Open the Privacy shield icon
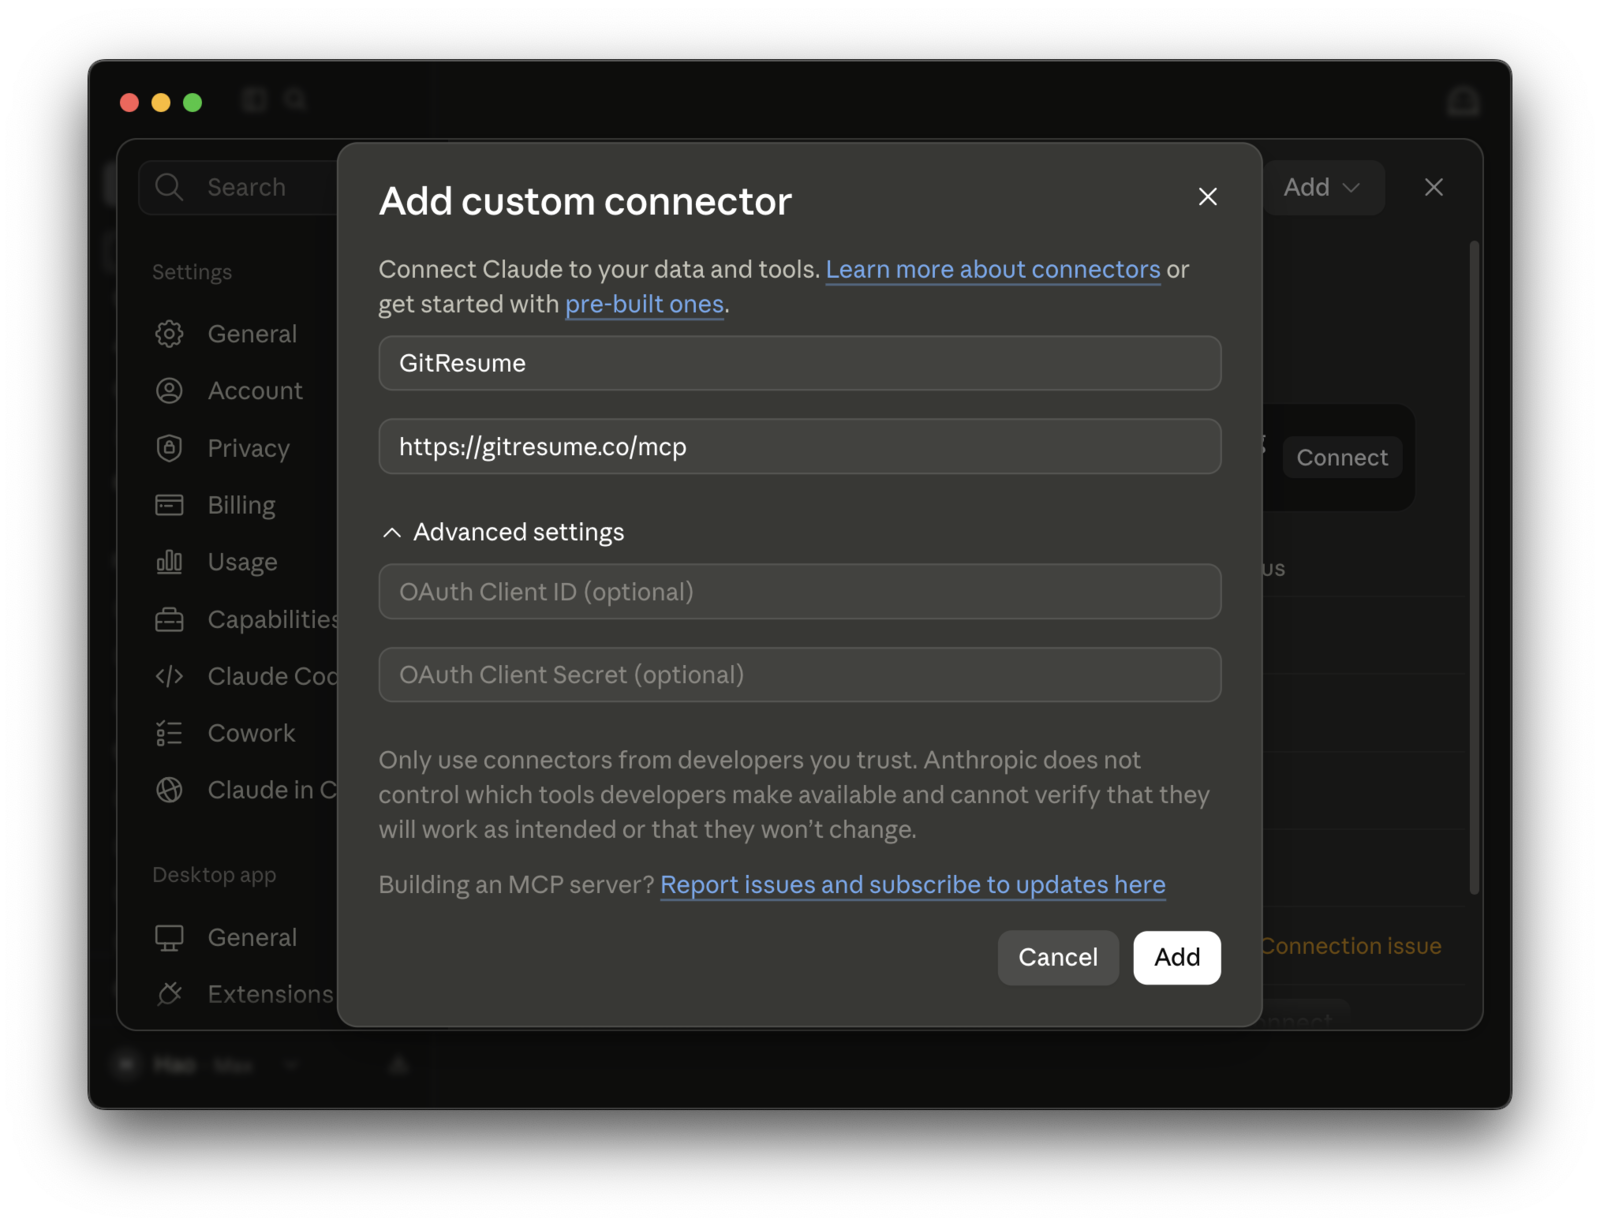Screen dimensions: 1600x1226 (x=169, y=448)
